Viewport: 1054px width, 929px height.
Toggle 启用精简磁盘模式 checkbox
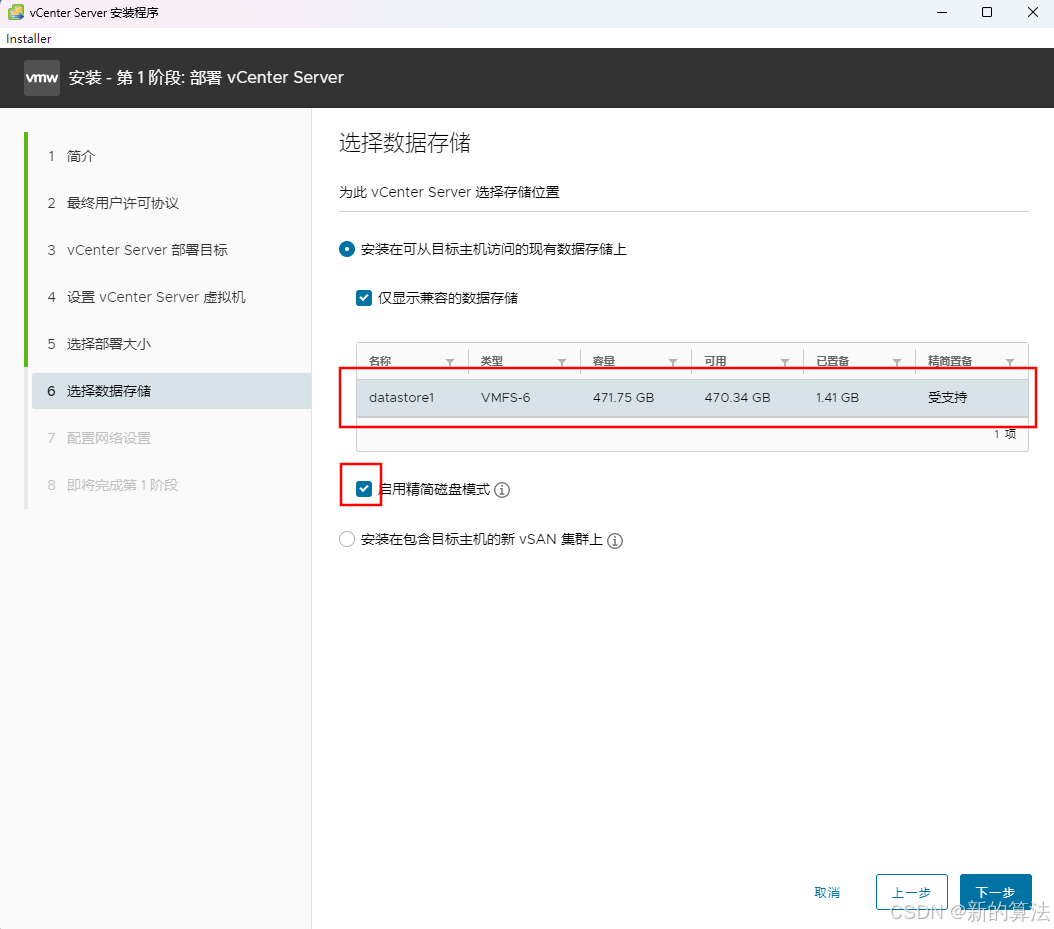pos(364,489)
